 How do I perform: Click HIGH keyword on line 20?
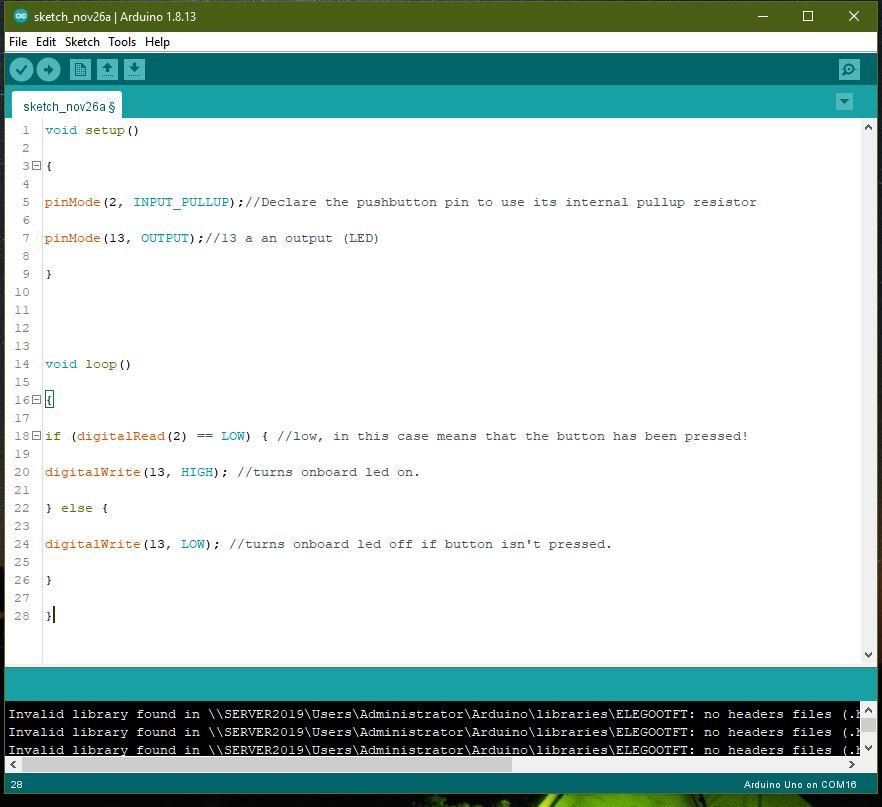(197, 472)
